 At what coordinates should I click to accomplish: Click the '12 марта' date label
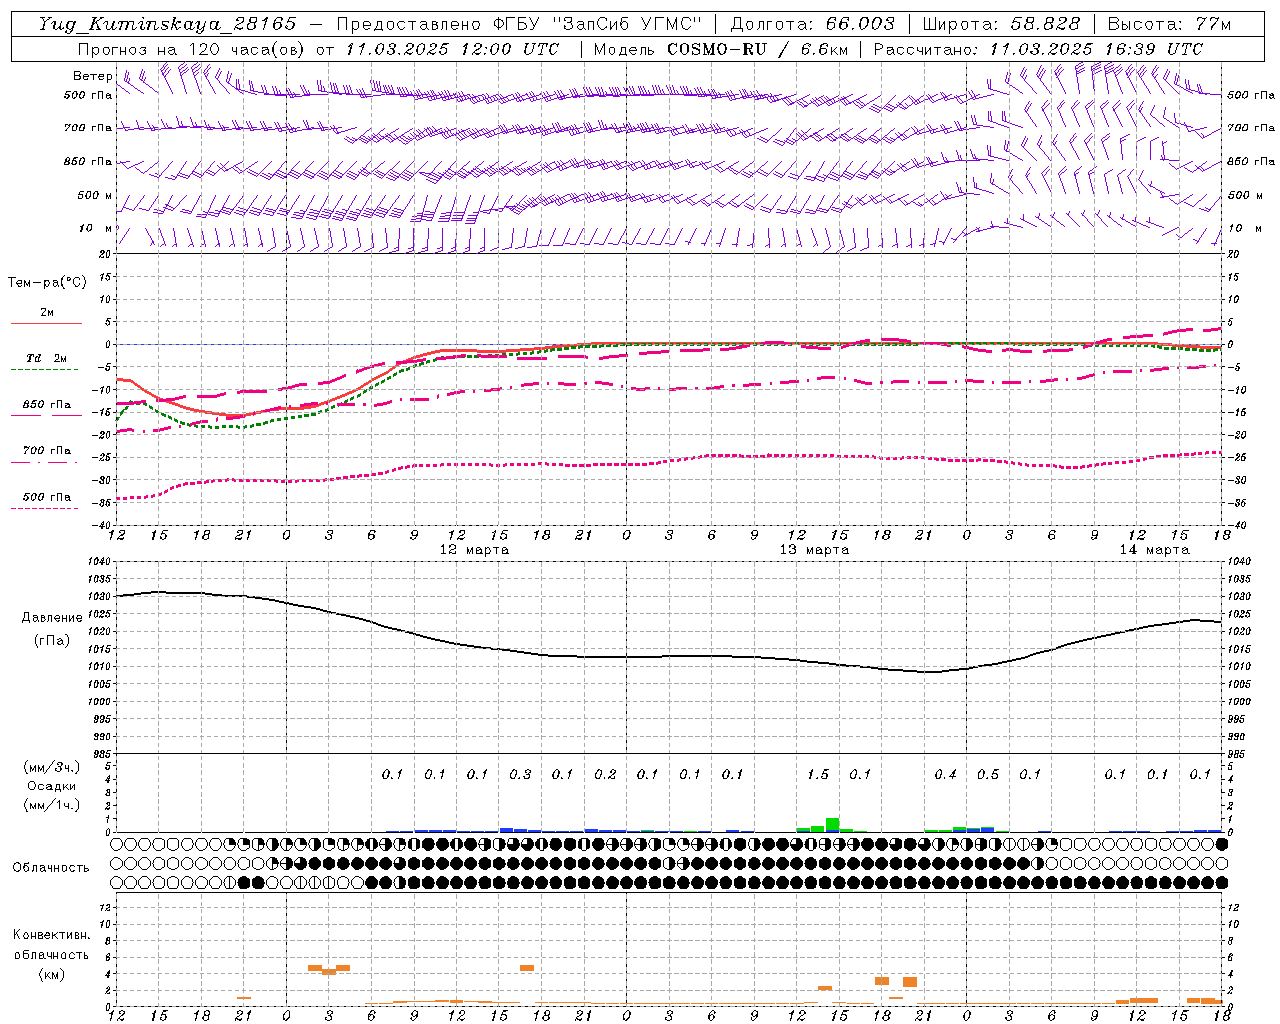tap(474, 550)
